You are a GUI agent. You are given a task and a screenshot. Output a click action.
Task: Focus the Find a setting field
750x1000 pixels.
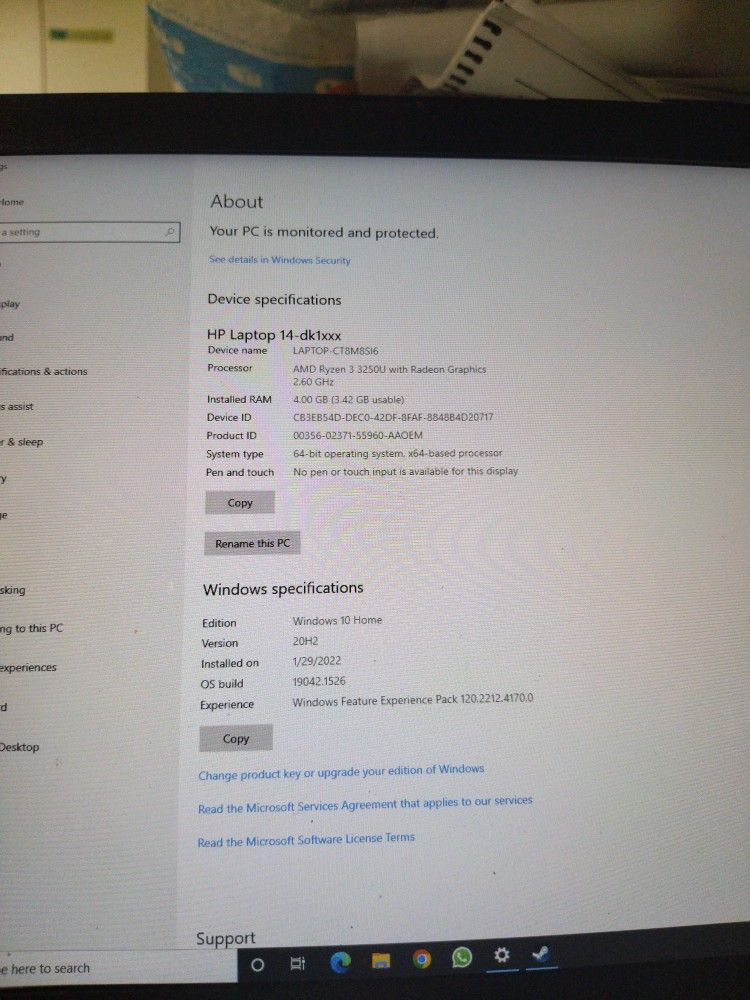pyautogui.click(x=89, y=232)
